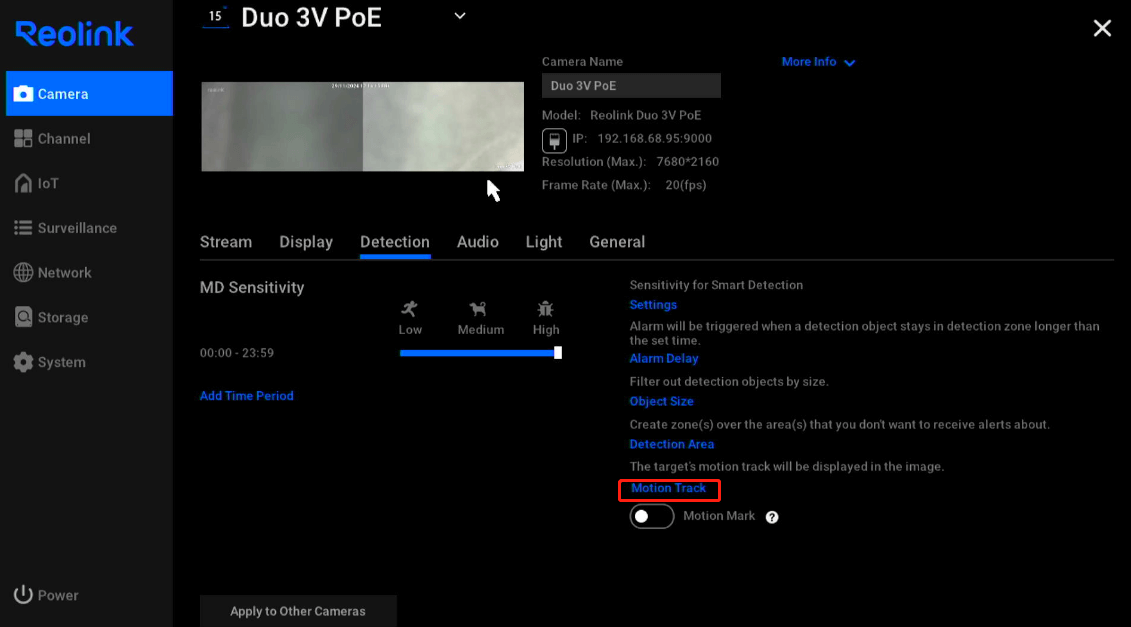Go to IoT in the sidebar
This screenshot has height=627, width=1131.
tap(89, 183)
